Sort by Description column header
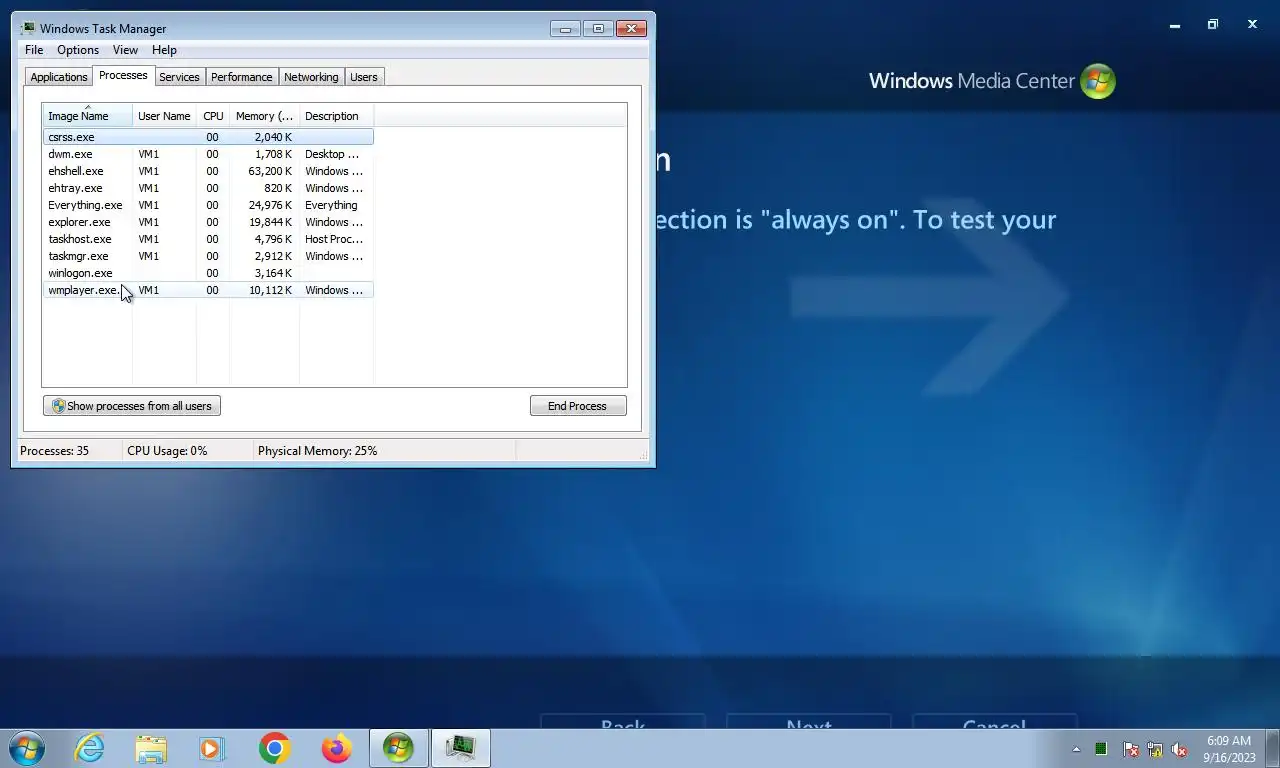 [x=336, y=116]
